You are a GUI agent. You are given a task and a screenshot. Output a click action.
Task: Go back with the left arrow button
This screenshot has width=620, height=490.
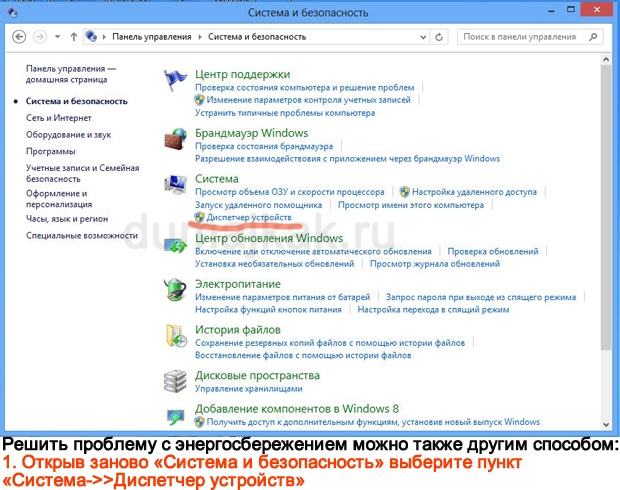coord(19,37)
